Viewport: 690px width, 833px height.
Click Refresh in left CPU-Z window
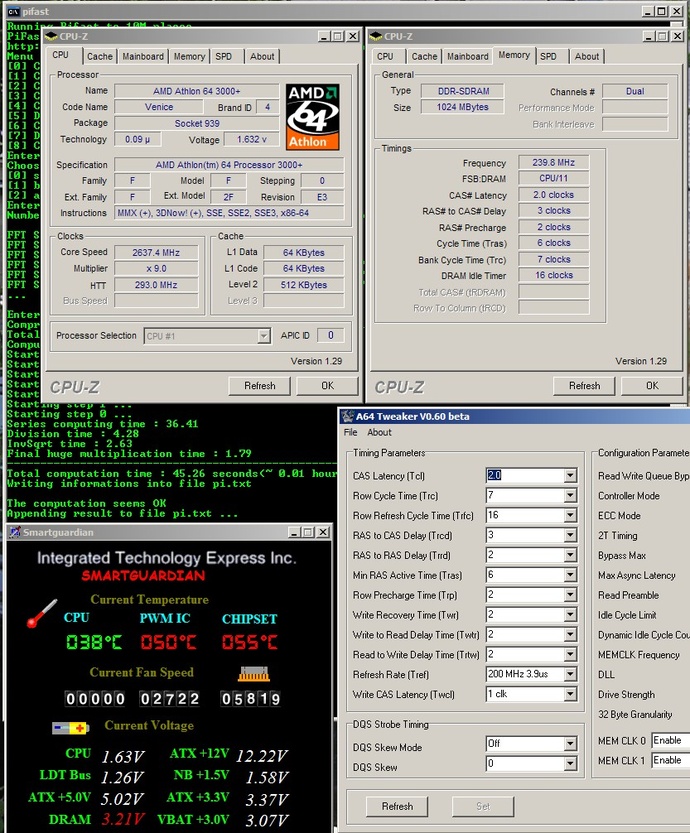point(260,386)
